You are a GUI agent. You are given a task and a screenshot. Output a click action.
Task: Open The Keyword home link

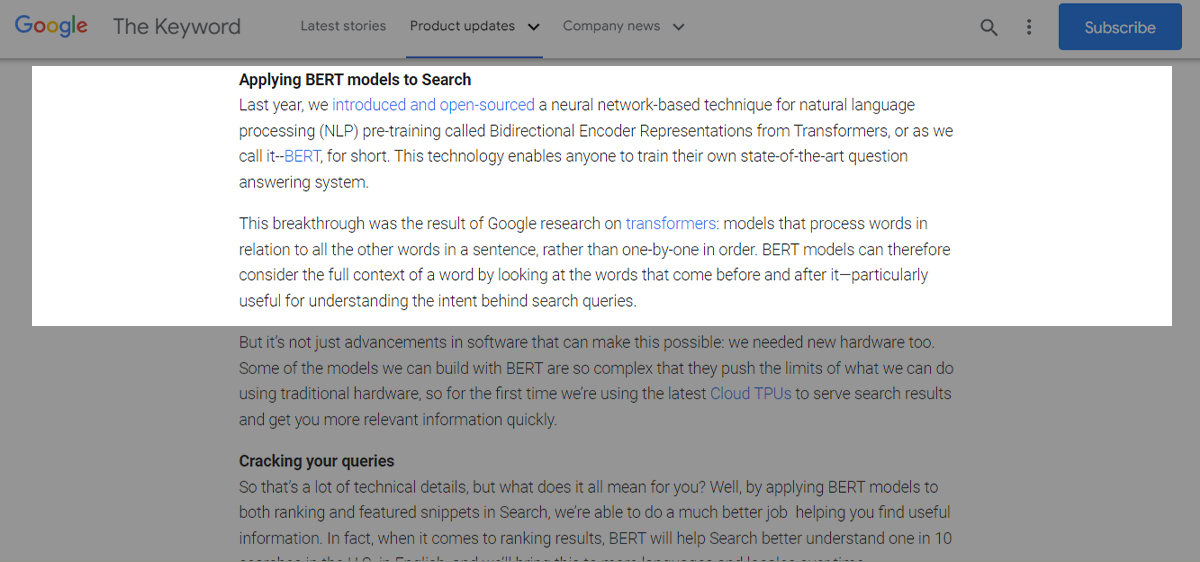pyautogui.click(x=177, y=27)
